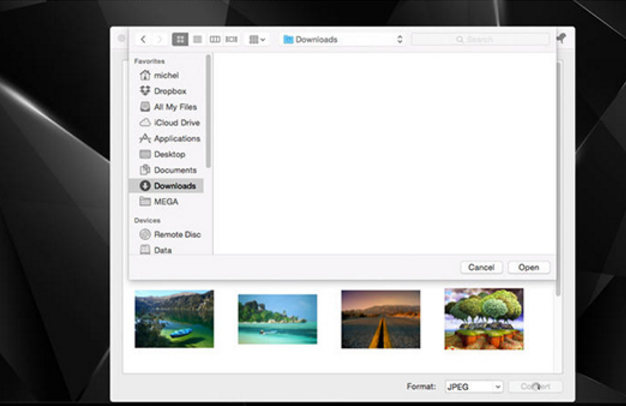Click the Remote Disc disc icon
This screenshot has height=406, width=626.
(145, 234)
